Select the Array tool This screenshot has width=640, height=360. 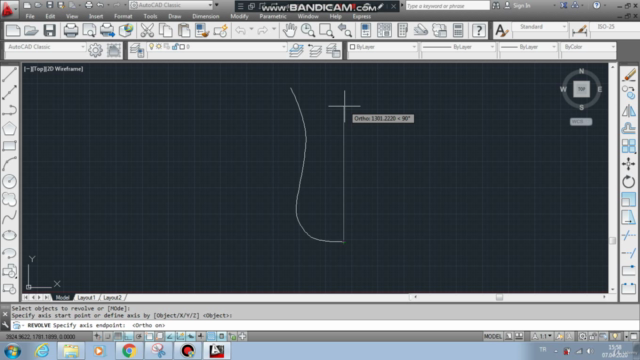(x=629, y=146)
